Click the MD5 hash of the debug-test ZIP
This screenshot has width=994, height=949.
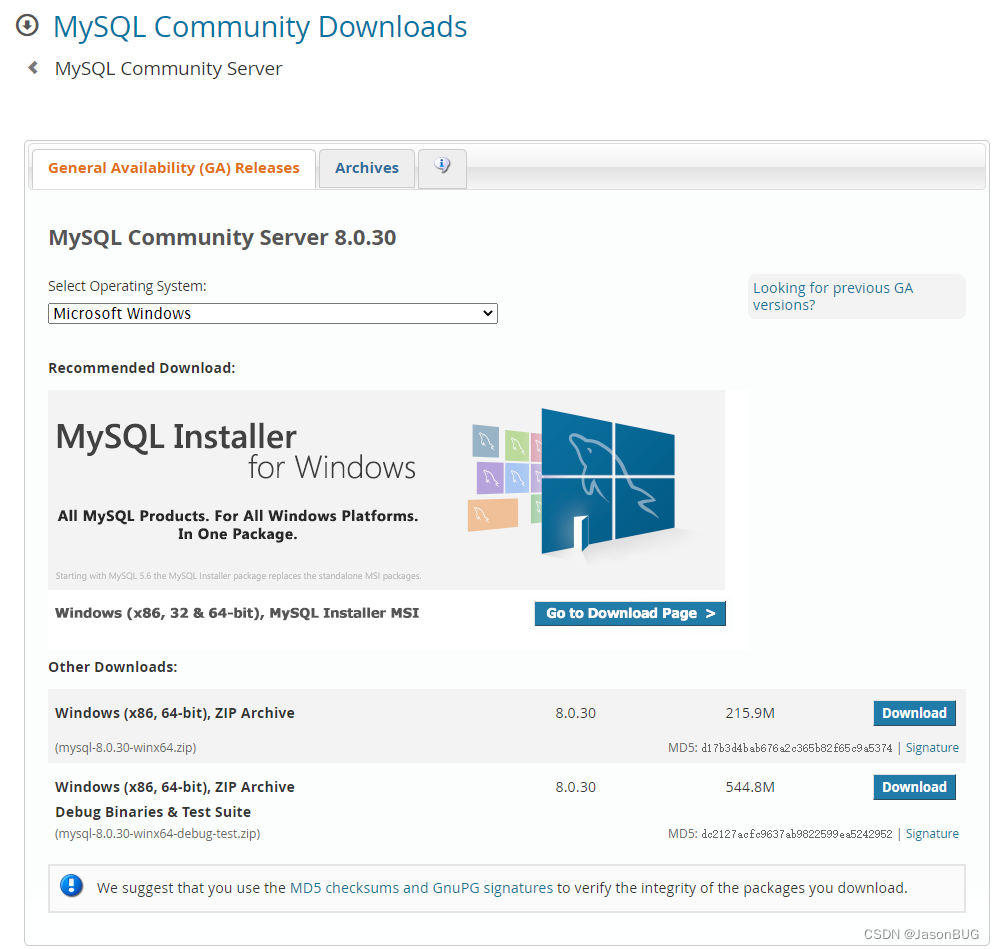[796, 834]
